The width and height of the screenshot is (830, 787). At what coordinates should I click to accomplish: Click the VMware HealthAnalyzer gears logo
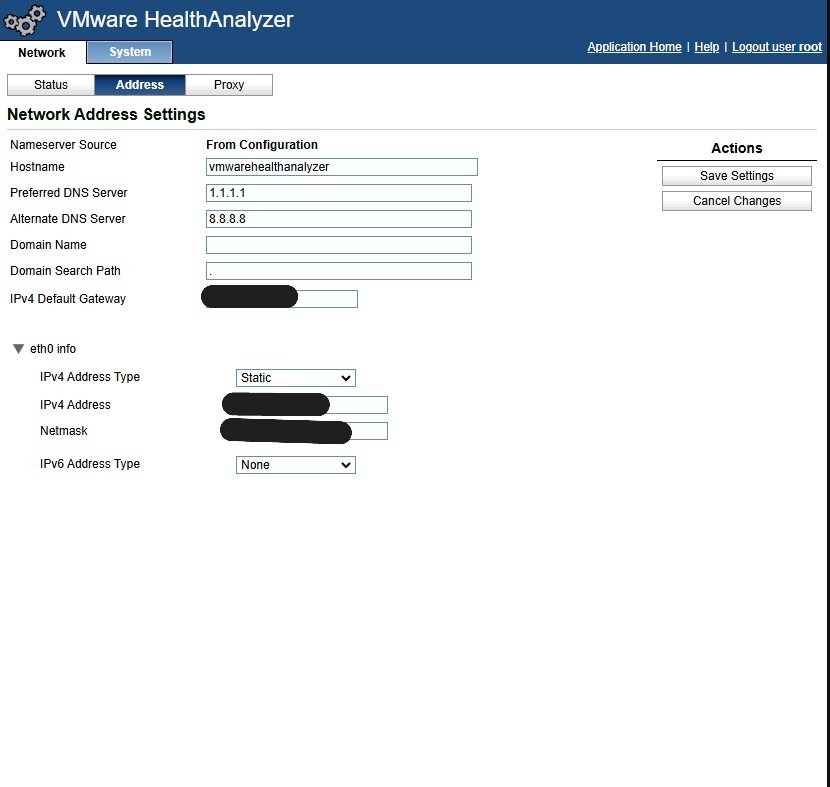tap(24, 20)
